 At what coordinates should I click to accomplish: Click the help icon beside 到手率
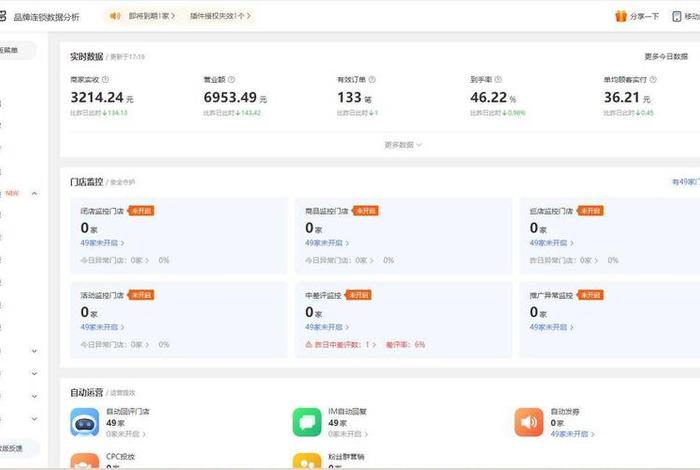[x=498, y=79]
